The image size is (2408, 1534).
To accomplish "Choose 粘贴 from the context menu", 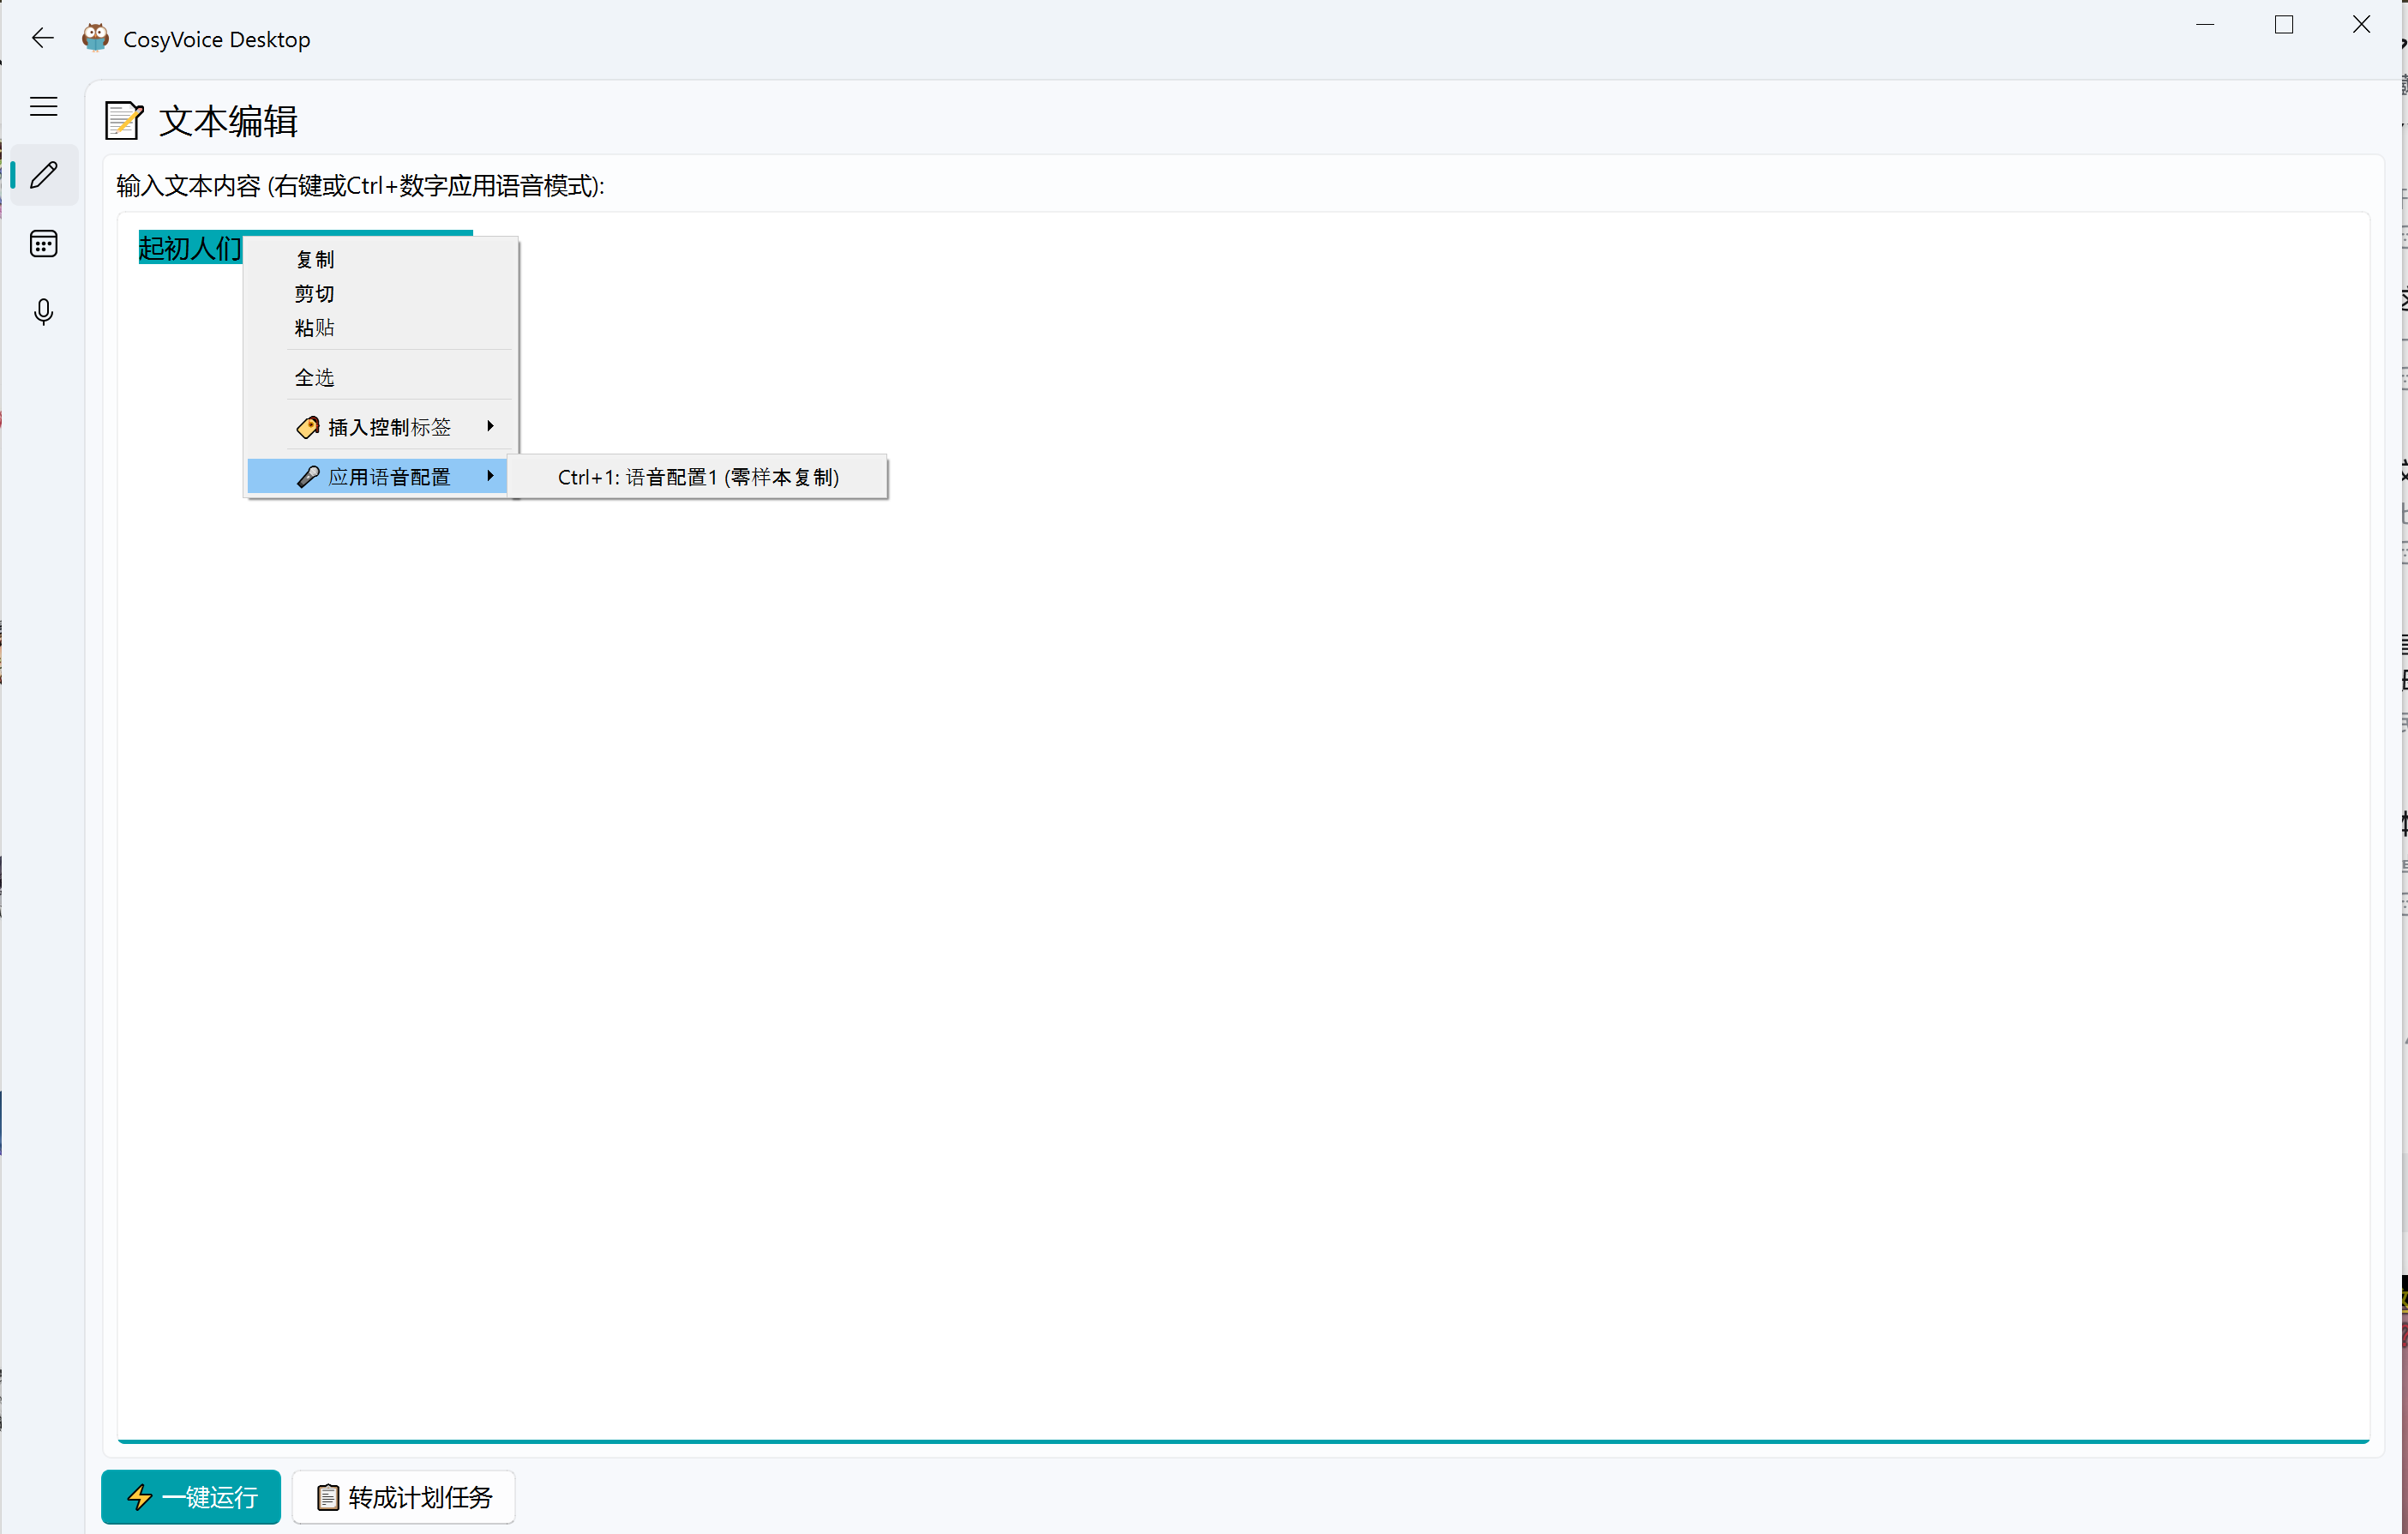I will coord(315,328).
